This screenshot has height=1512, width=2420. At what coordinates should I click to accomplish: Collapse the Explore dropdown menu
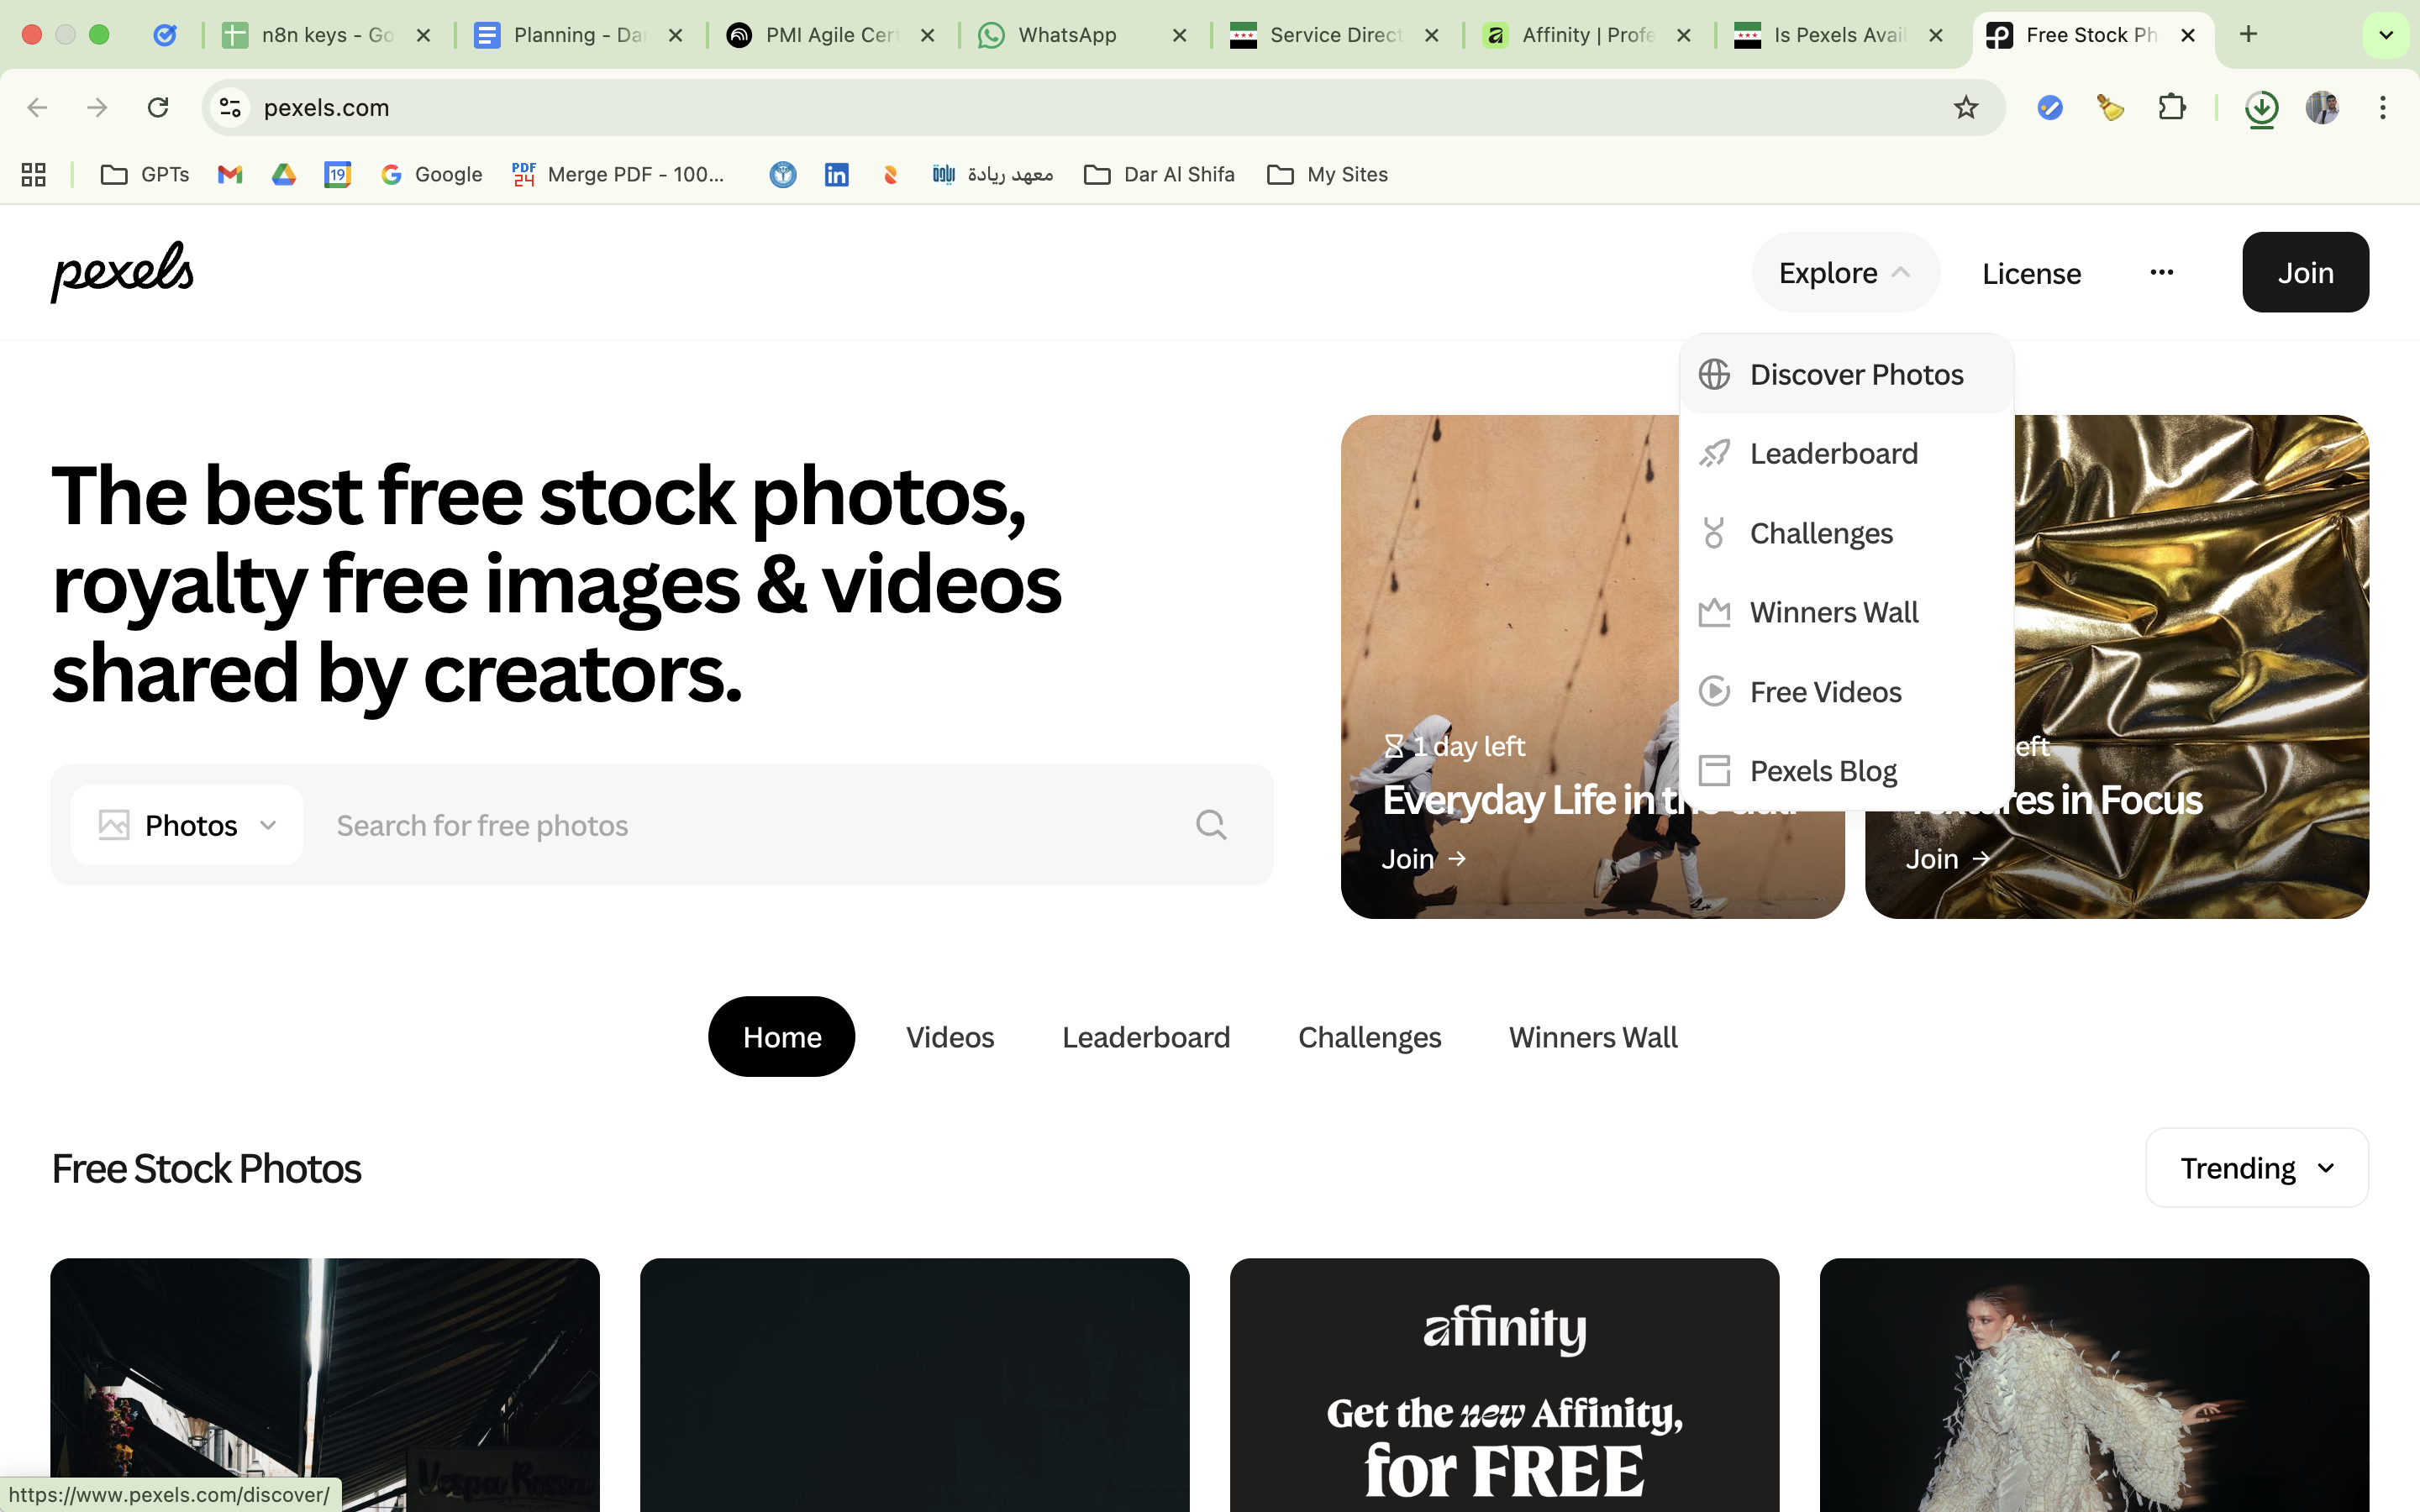click(x=1845, y=273)
